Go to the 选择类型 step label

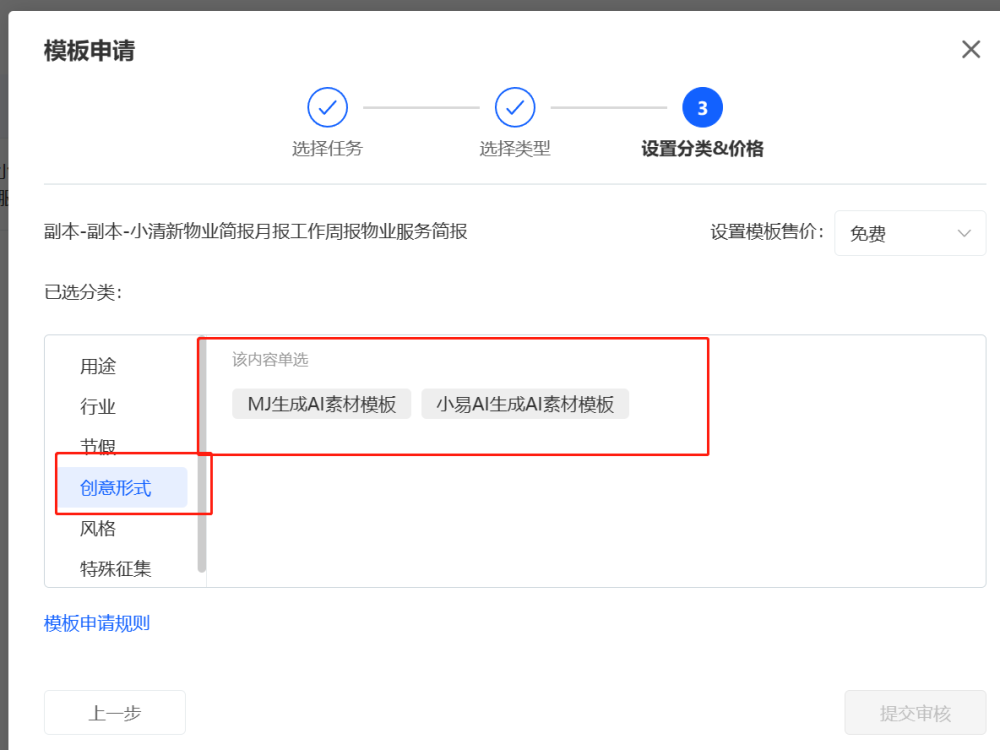(515, 149)
